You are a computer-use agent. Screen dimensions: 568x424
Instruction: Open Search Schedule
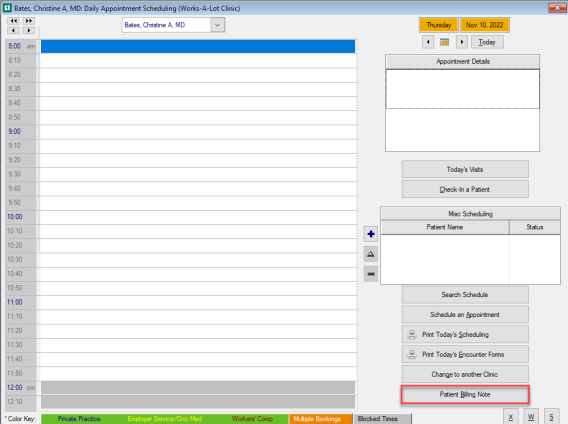[465, 295]
